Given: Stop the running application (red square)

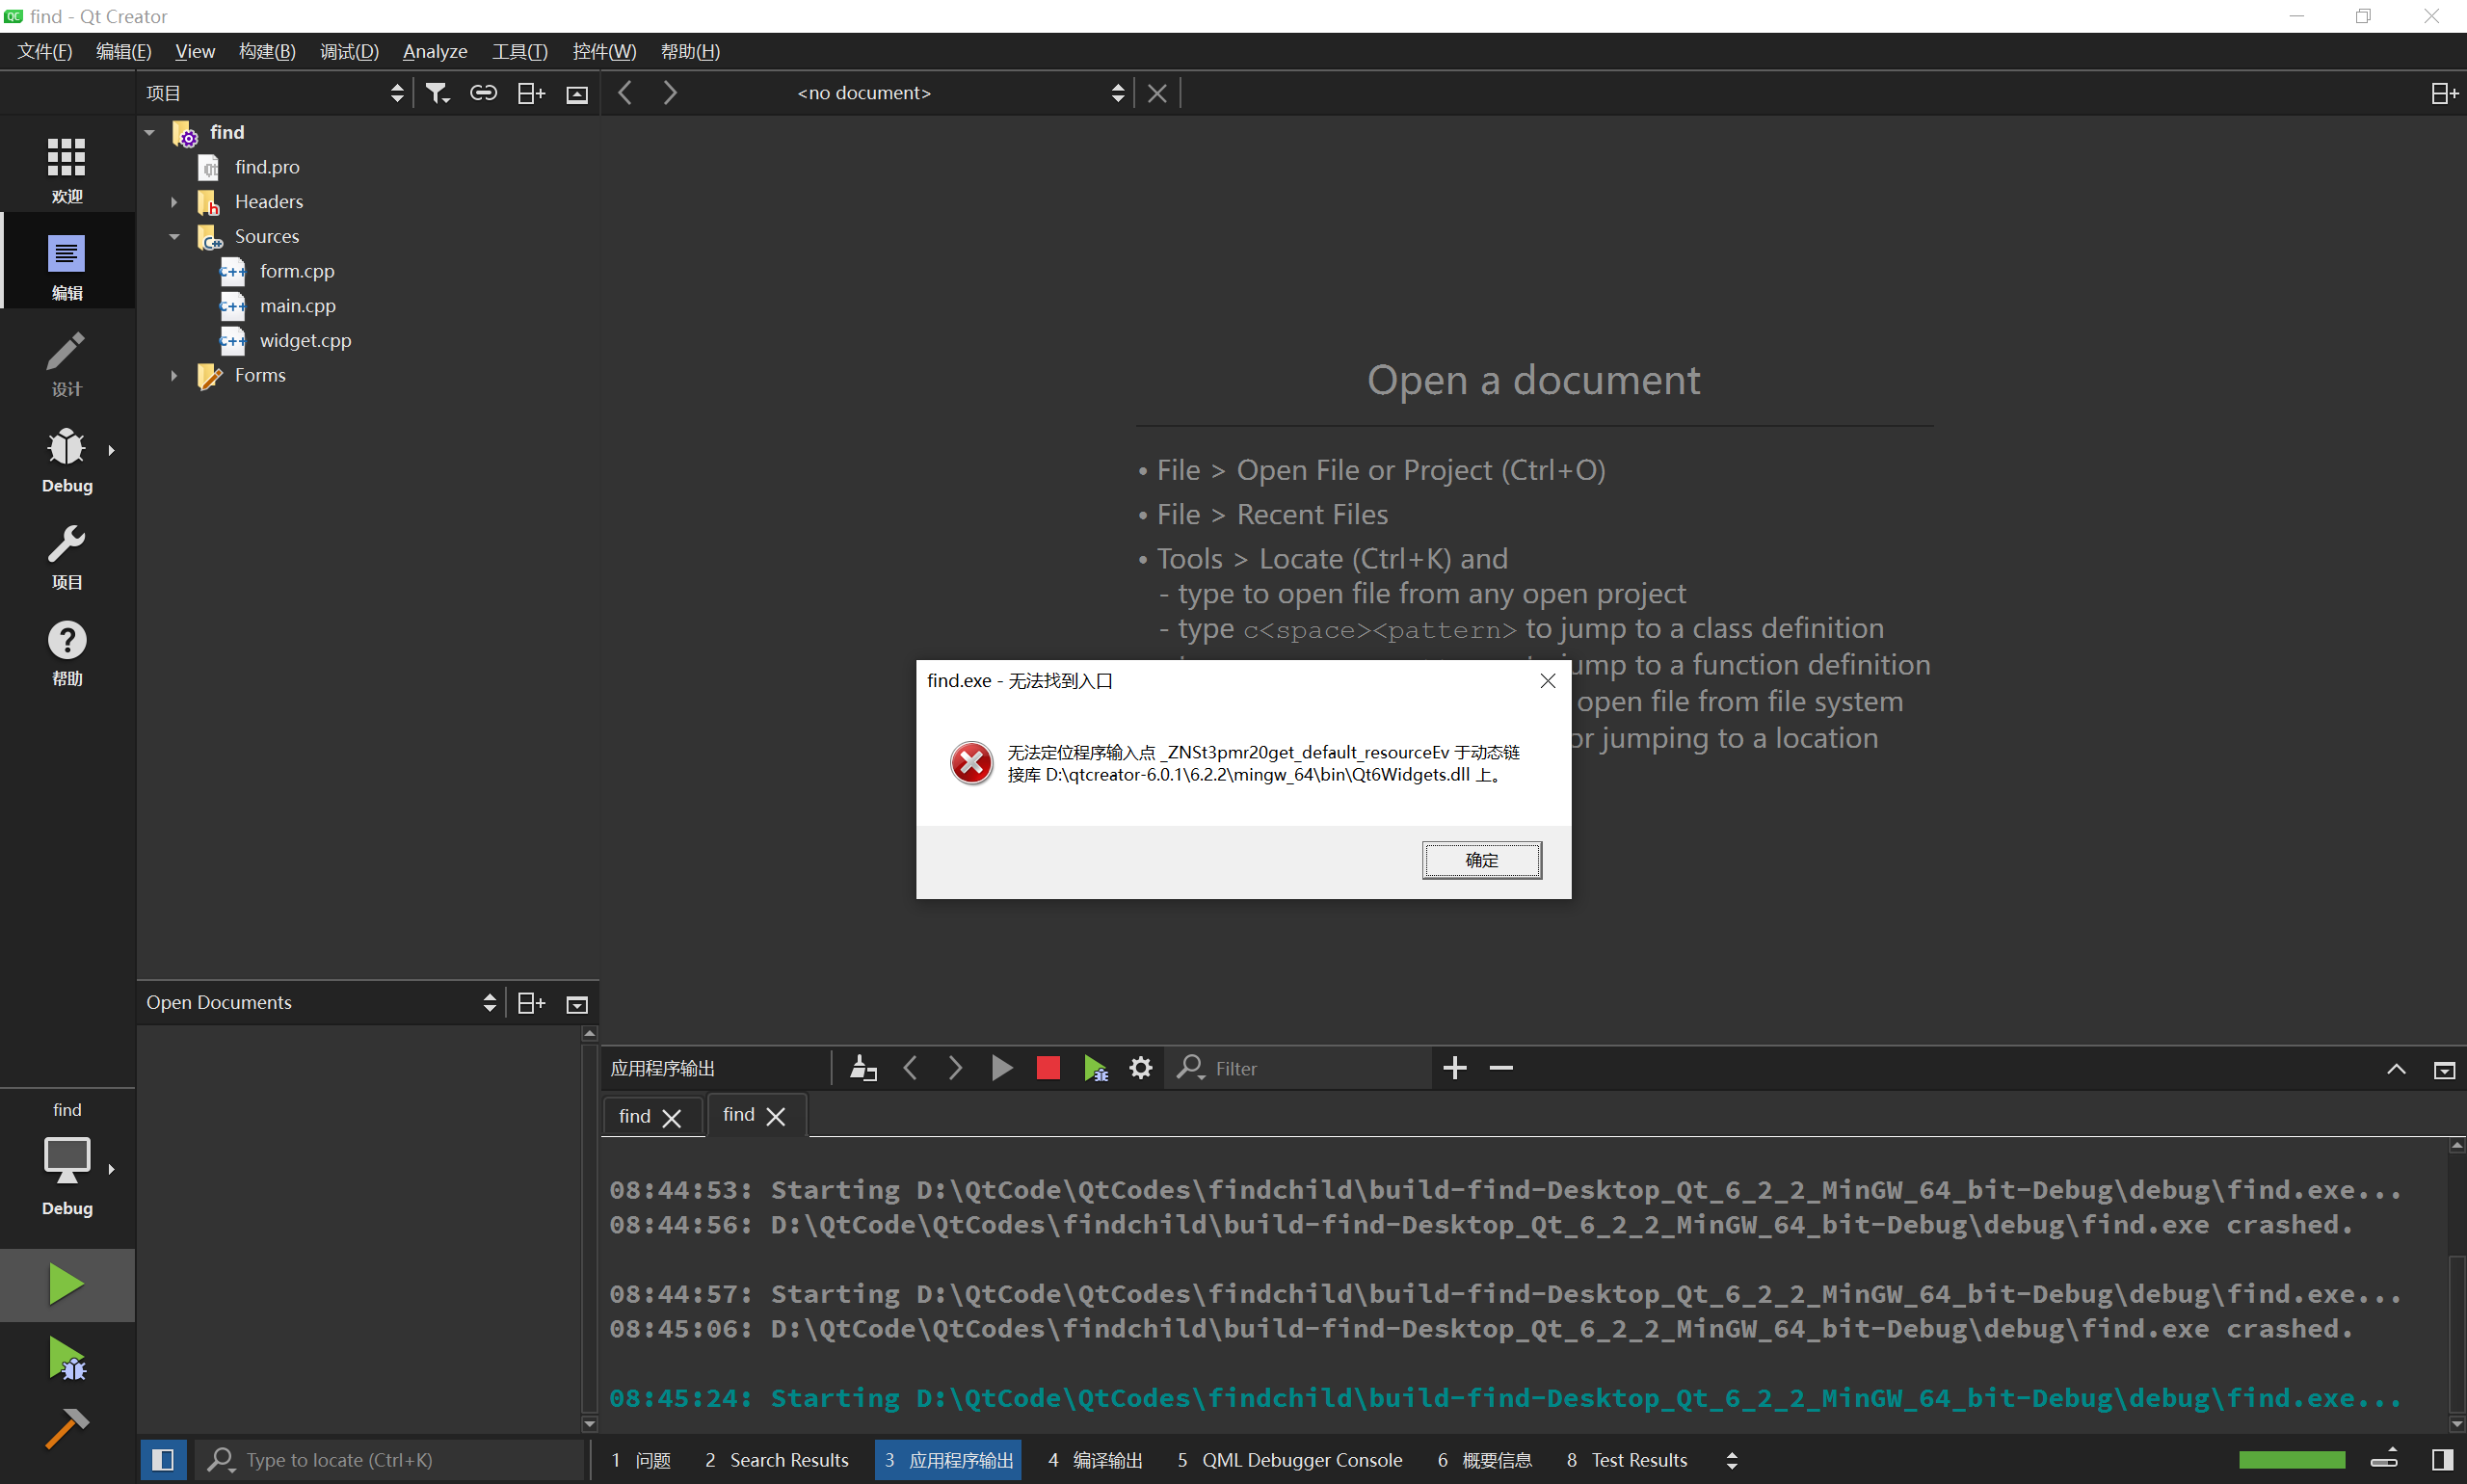Looking at the screenshot, I should (1047, 1068).
